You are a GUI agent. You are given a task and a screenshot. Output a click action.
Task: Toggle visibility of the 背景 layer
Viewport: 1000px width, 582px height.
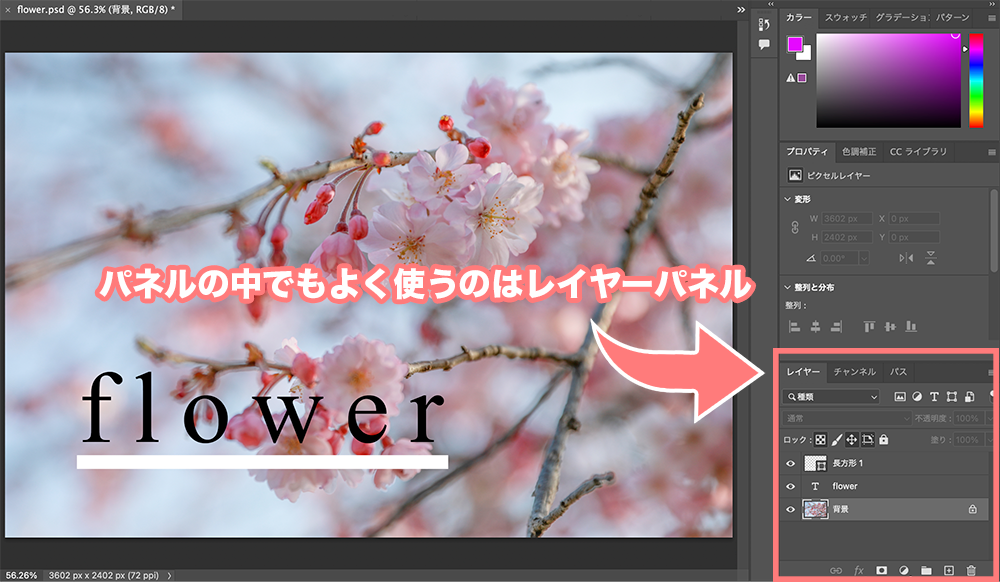[x=792, y=509]
